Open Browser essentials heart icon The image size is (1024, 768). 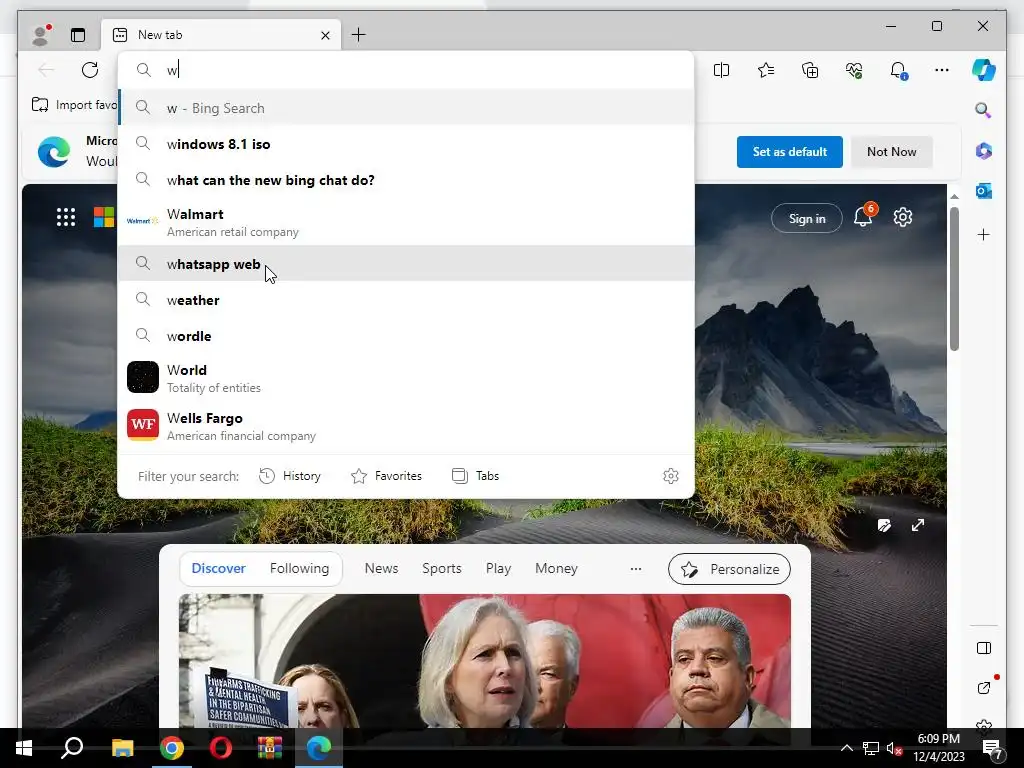click(854, 70)
